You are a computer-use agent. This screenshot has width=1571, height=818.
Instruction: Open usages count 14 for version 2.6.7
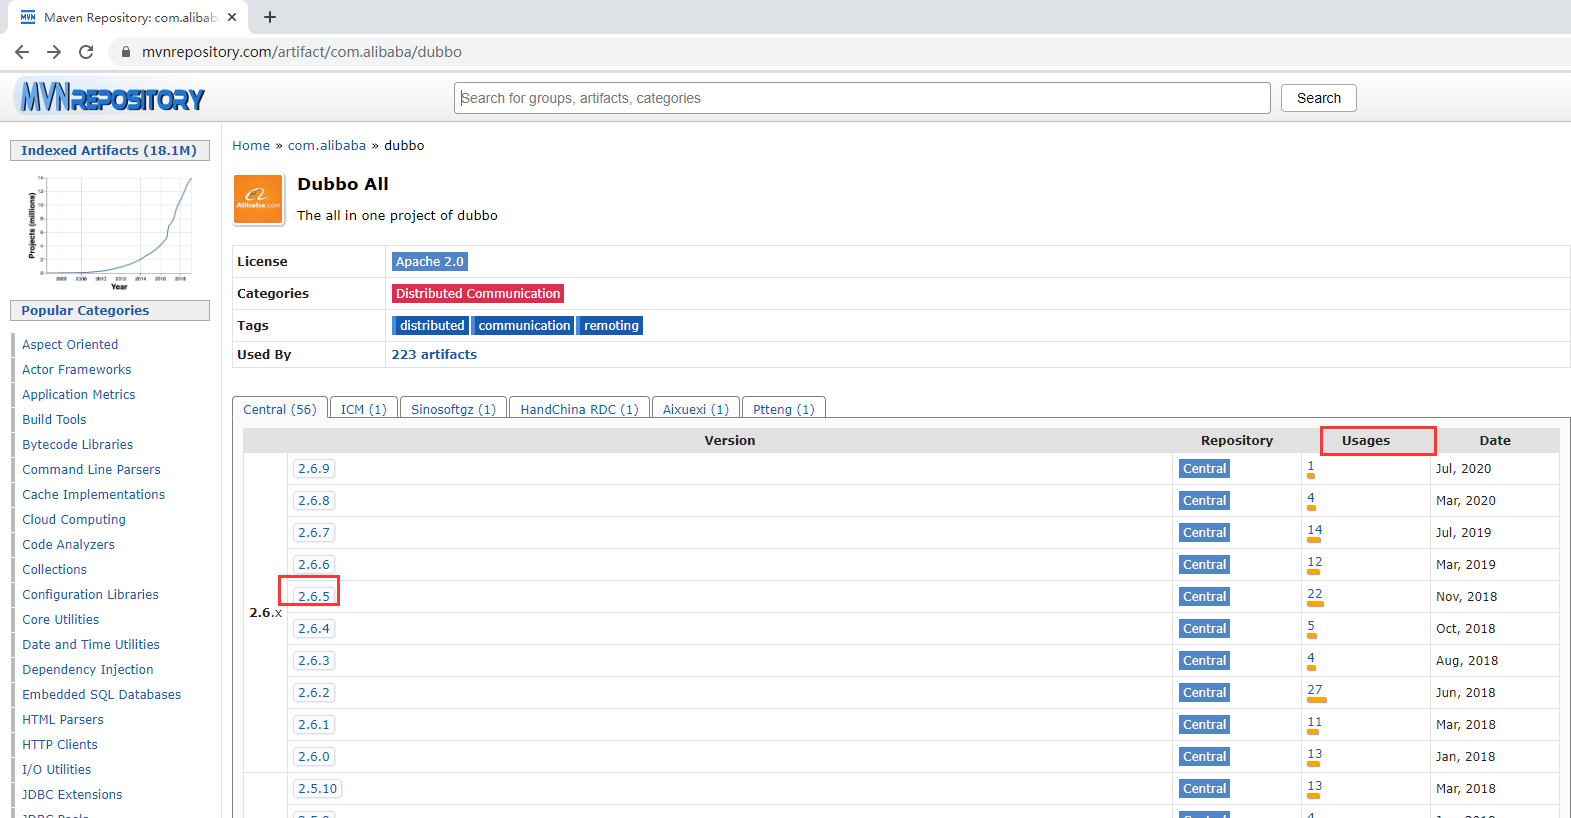pos(1315,530)
